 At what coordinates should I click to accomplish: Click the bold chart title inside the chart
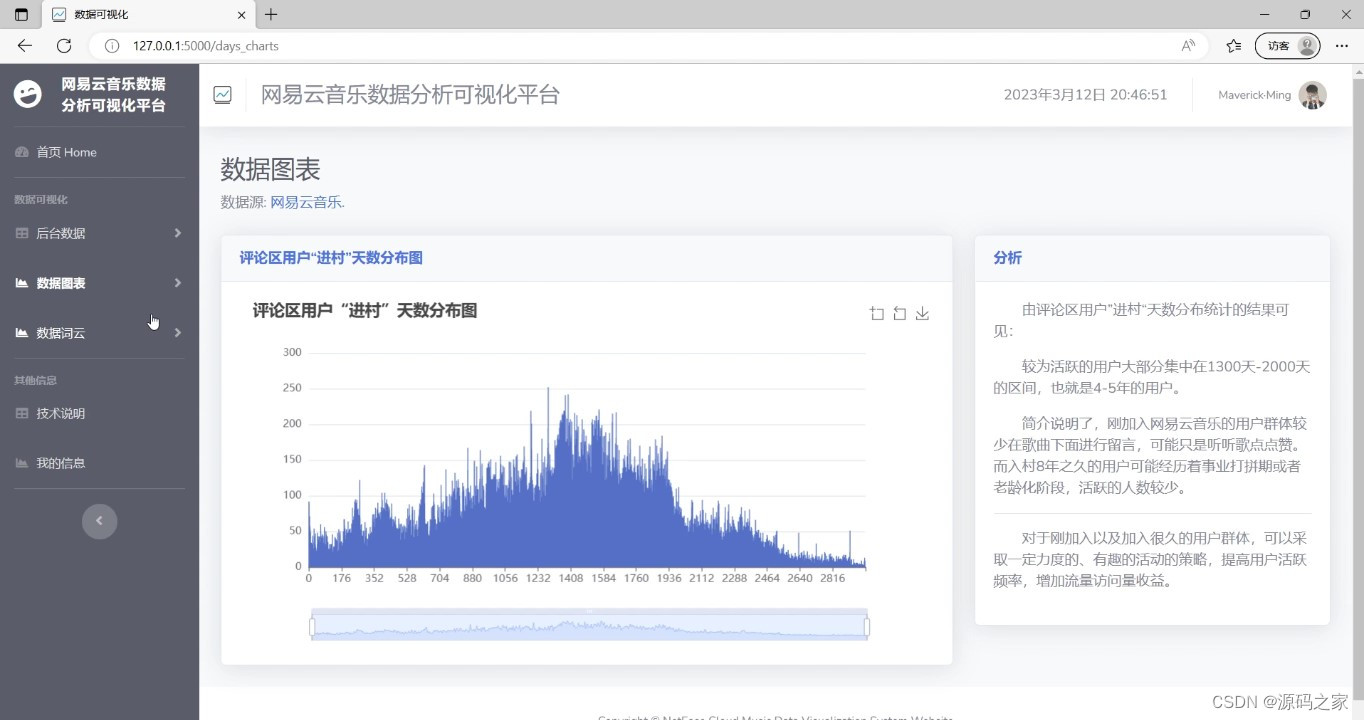point(365,311)
